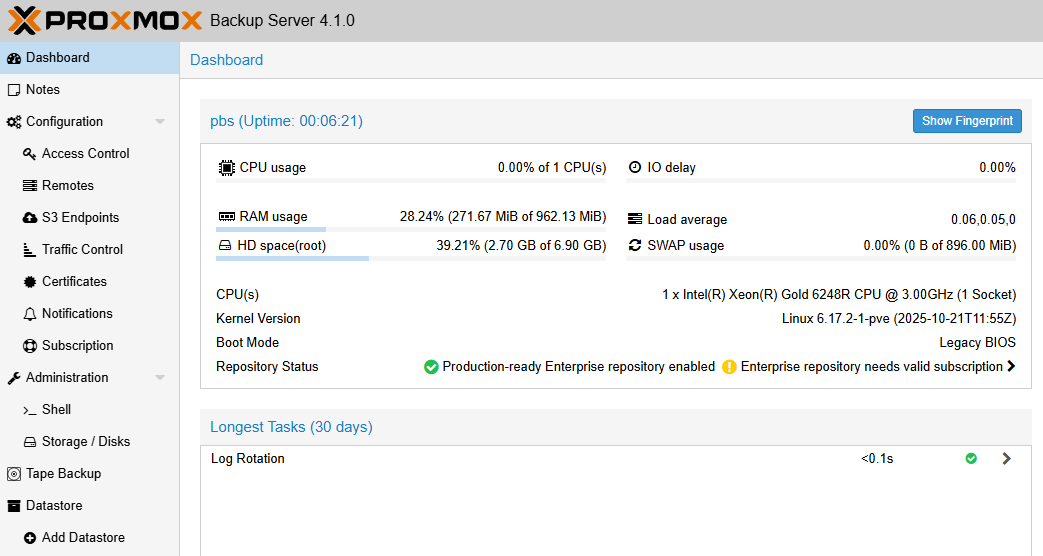Click the 0.06,0.05,0 load average value
Image resolution: width=1043 pixels, height=556 pixels.
983,219
